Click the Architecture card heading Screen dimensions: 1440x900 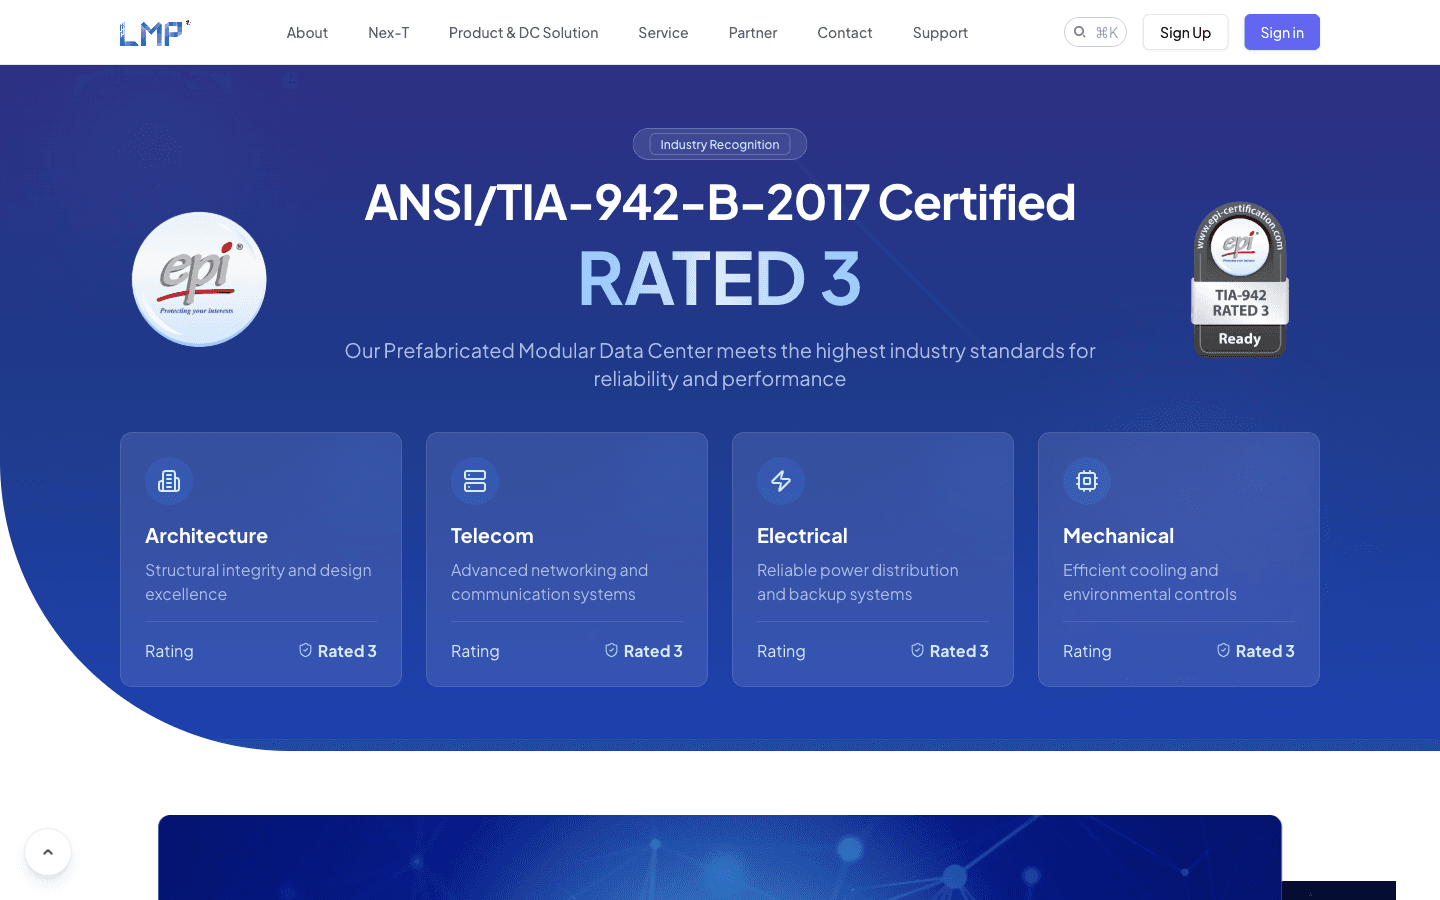point(206,536)
